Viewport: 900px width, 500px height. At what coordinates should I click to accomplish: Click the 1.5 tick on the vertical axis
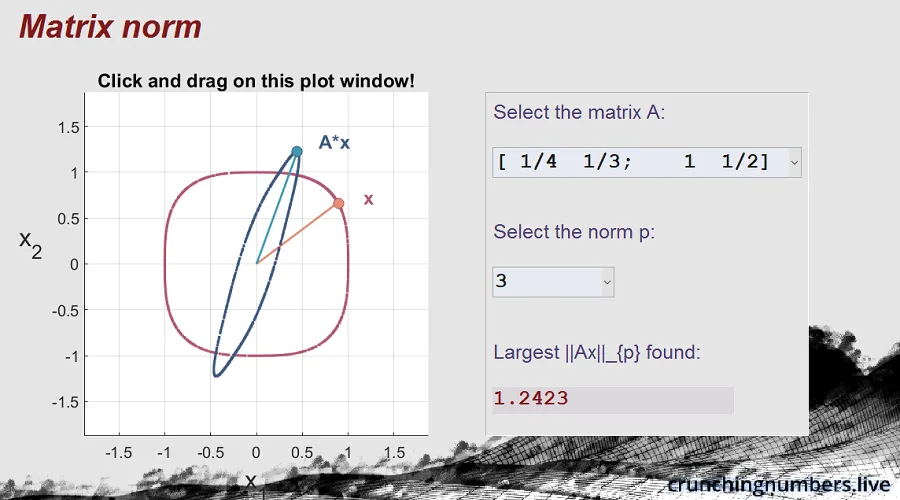click(x=69, y=127)
